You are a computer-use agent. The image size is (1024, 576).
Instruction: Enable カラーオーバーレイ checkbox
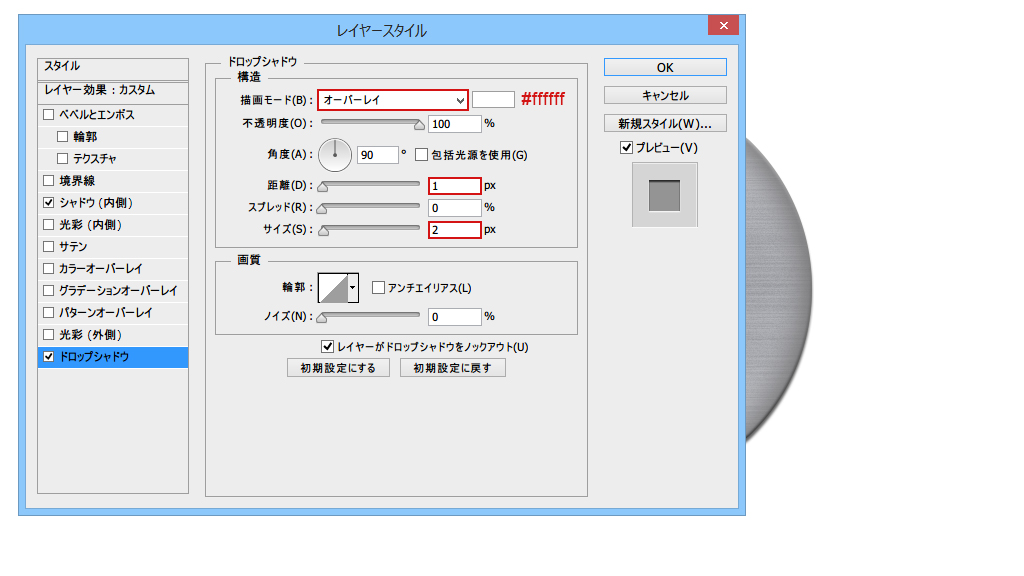pos(48,268)
